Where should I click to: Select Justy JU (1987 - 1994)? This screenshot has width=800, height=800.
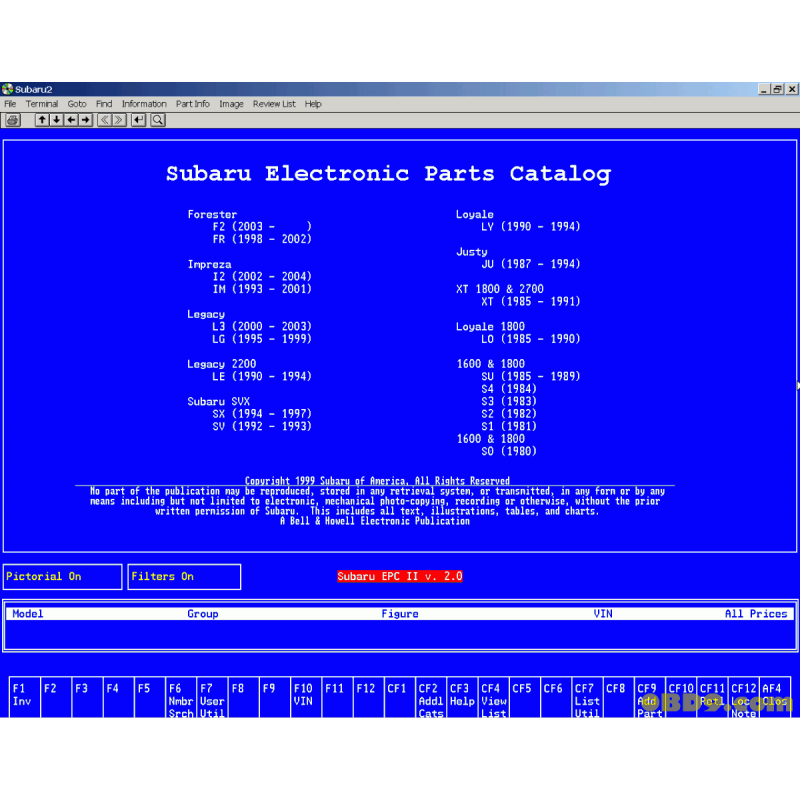tap(531, 264)
